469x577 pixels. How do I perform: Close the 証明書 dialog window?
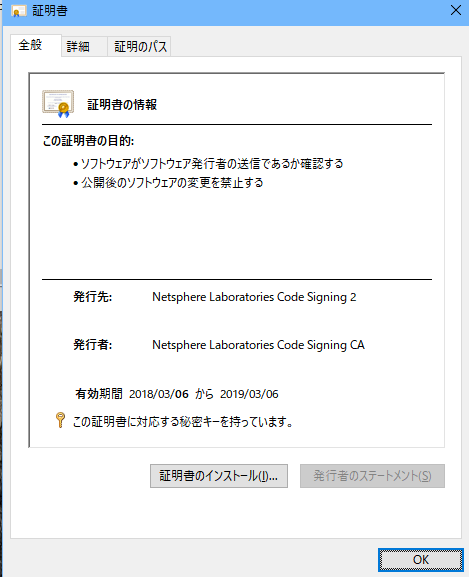(x=456, y=10)
